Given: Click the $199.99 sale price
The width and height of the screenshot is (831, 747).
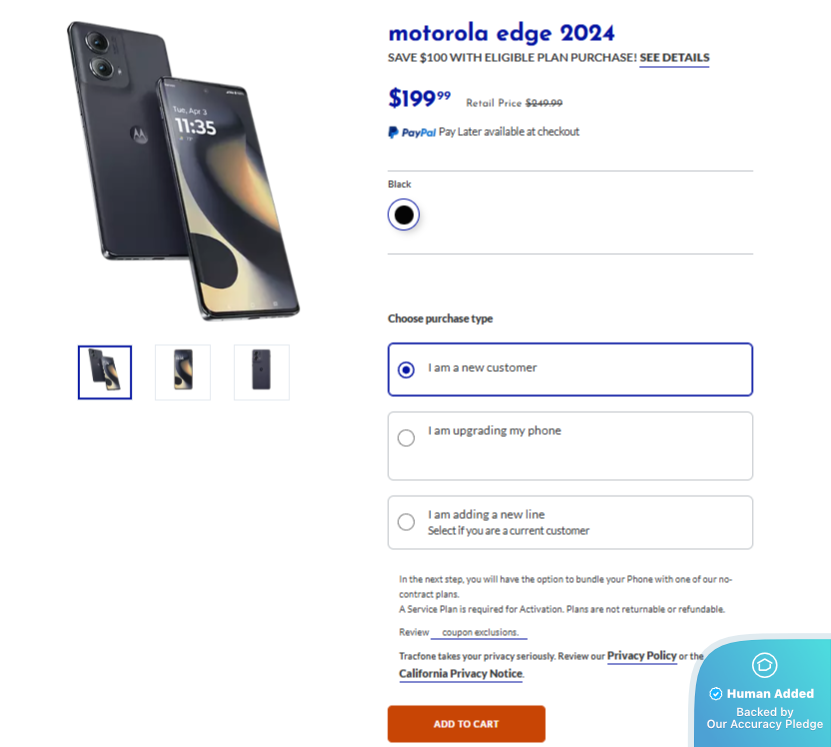Looking at the screenshot, I should tap(419, 98).
